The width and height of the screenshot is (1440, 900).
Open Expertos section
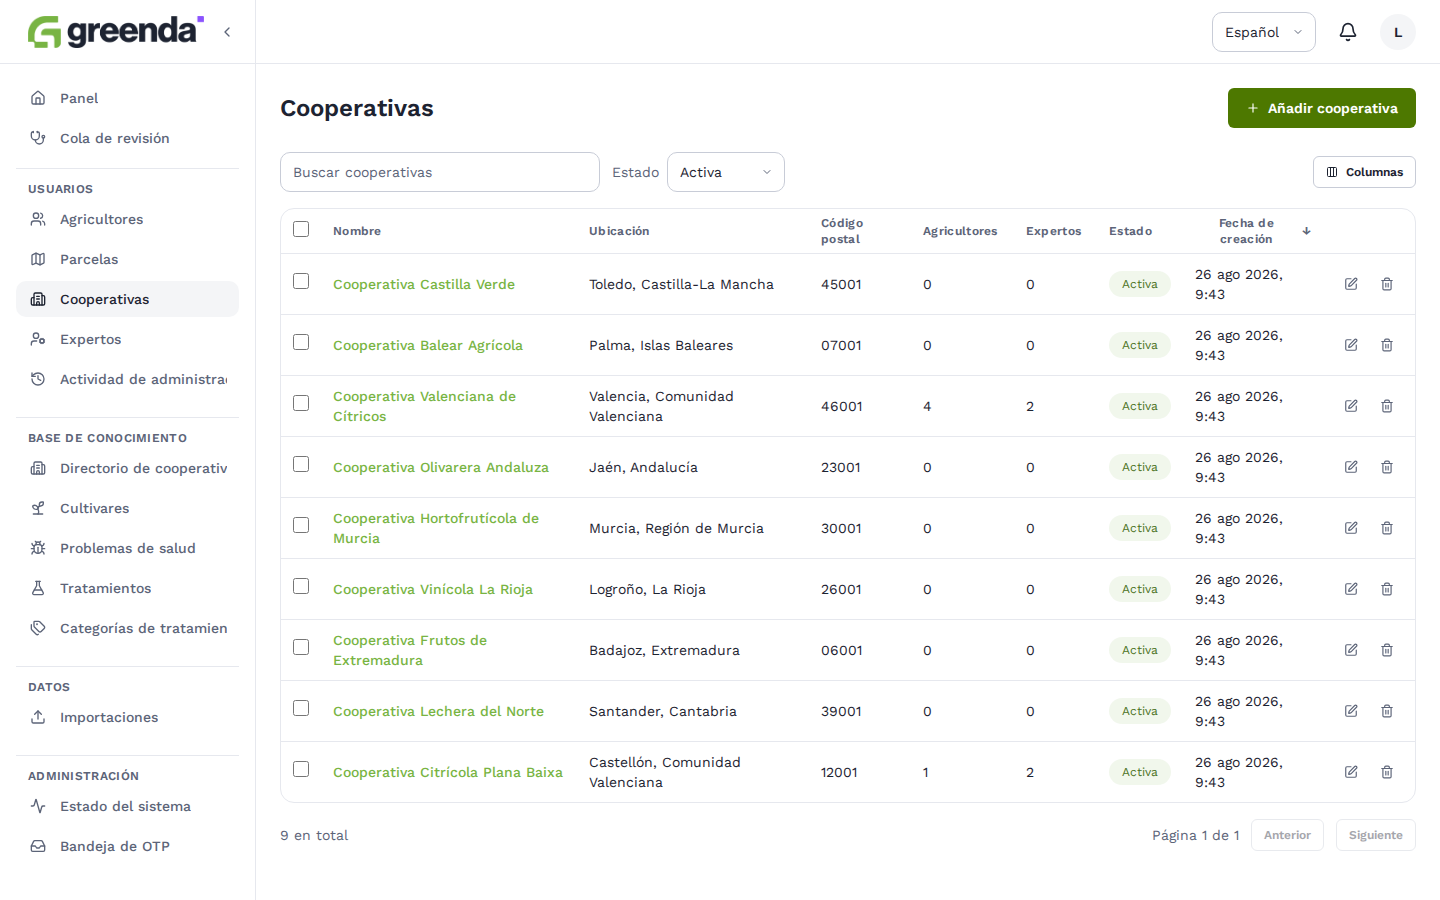(x=127, y=339)
